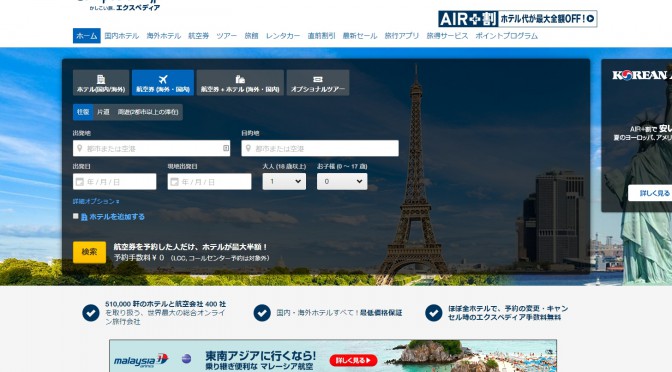
Task: Open the 旅館 navigation item
Action: pyautogui.click(x=251, y=36)
